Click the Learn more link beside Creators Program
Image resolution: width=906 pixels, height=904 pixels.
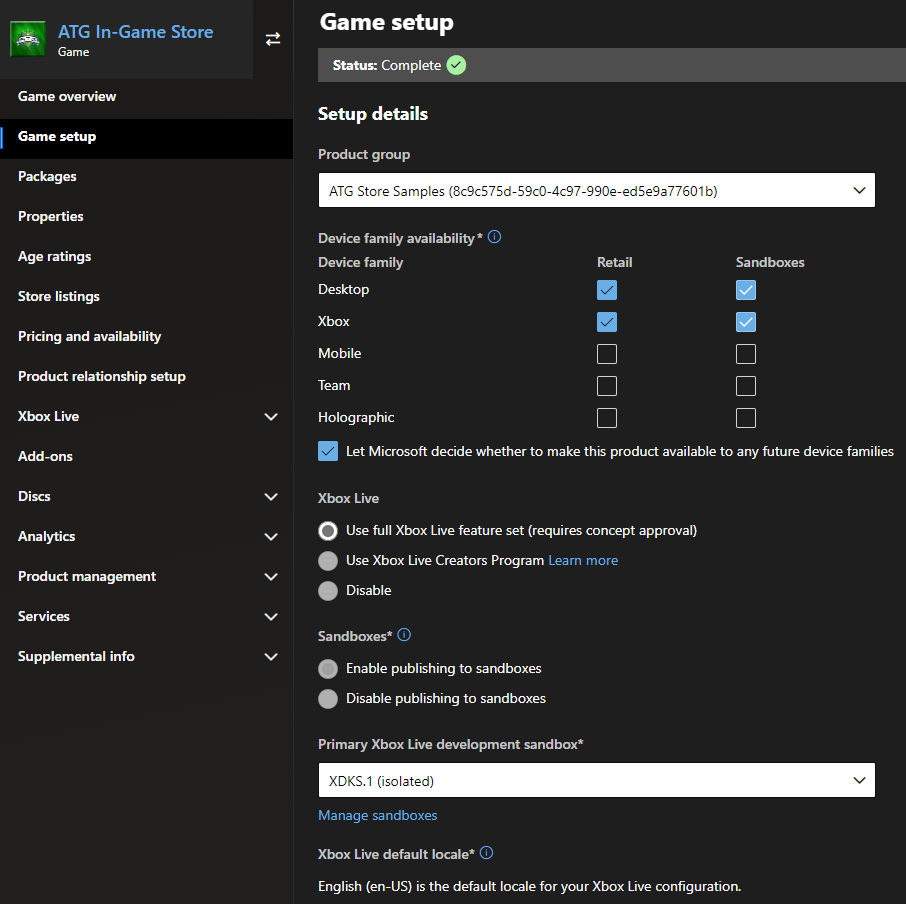point(583,561)
